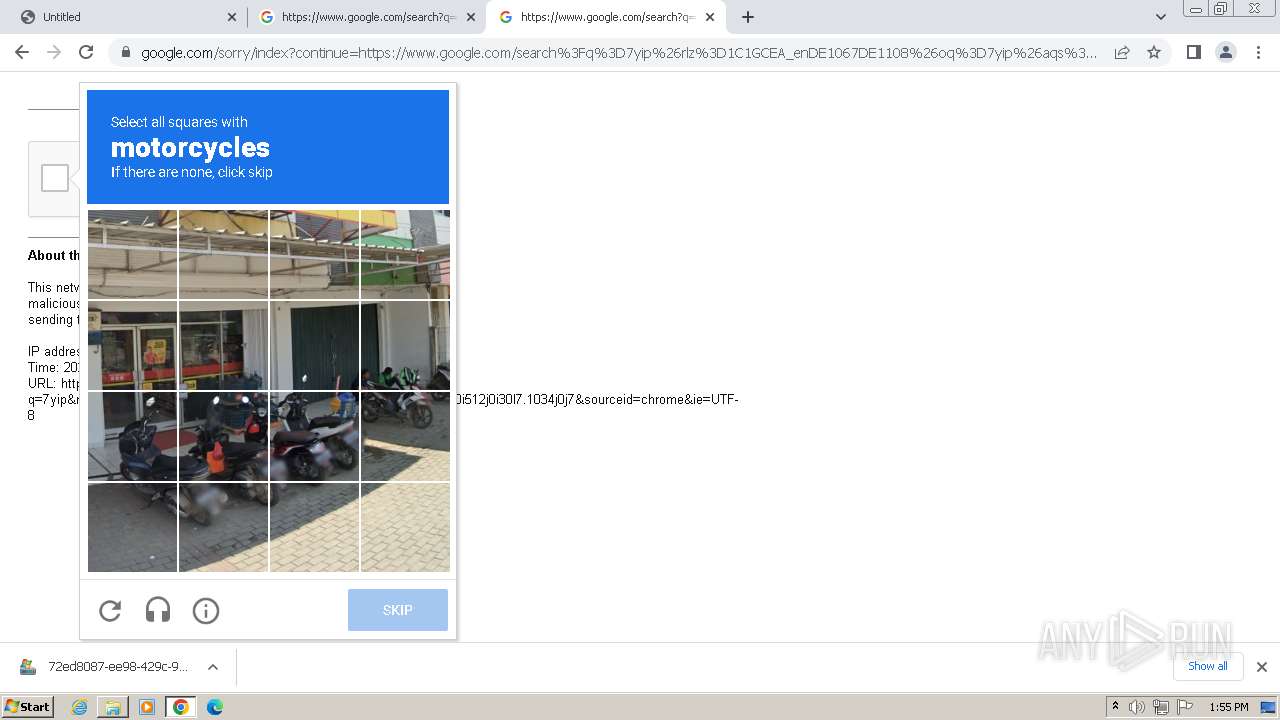Viewport: 1280px width, 720px height.
Task: Reload the captcha challenge
Action: (110, 610)
